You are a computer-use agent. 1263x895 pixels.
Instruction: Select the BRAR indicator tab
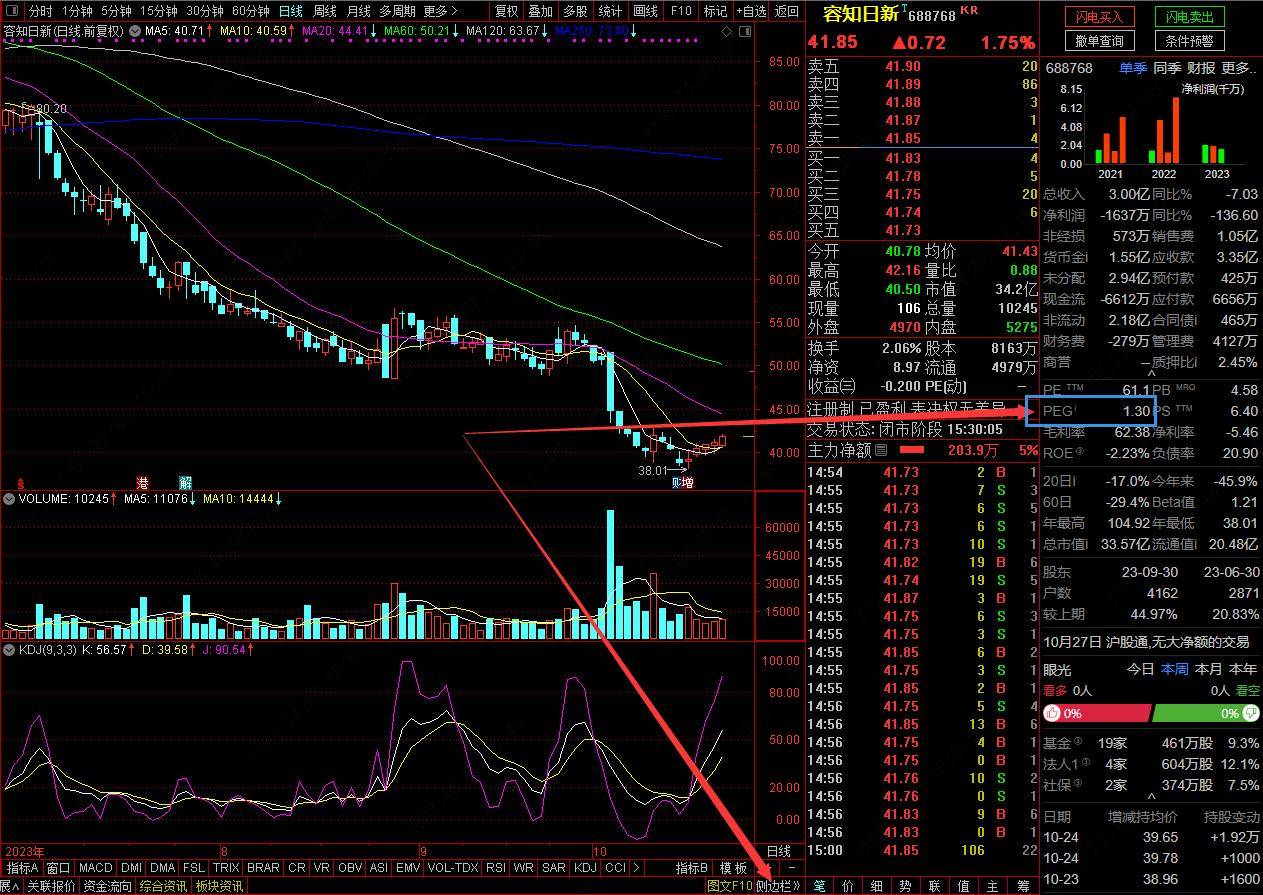tap(263, 868)
